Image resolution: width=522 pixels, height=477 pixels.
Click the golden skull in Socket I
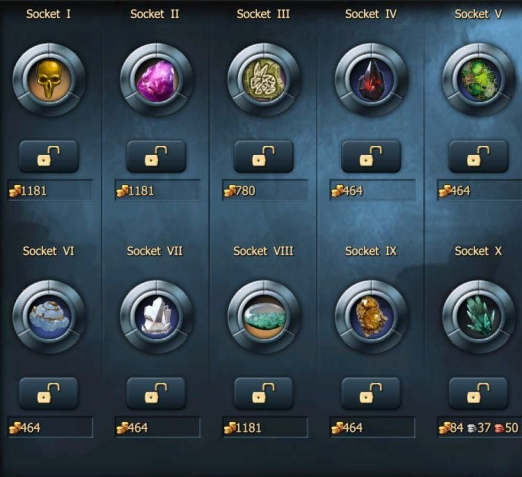tap(49, 80)
